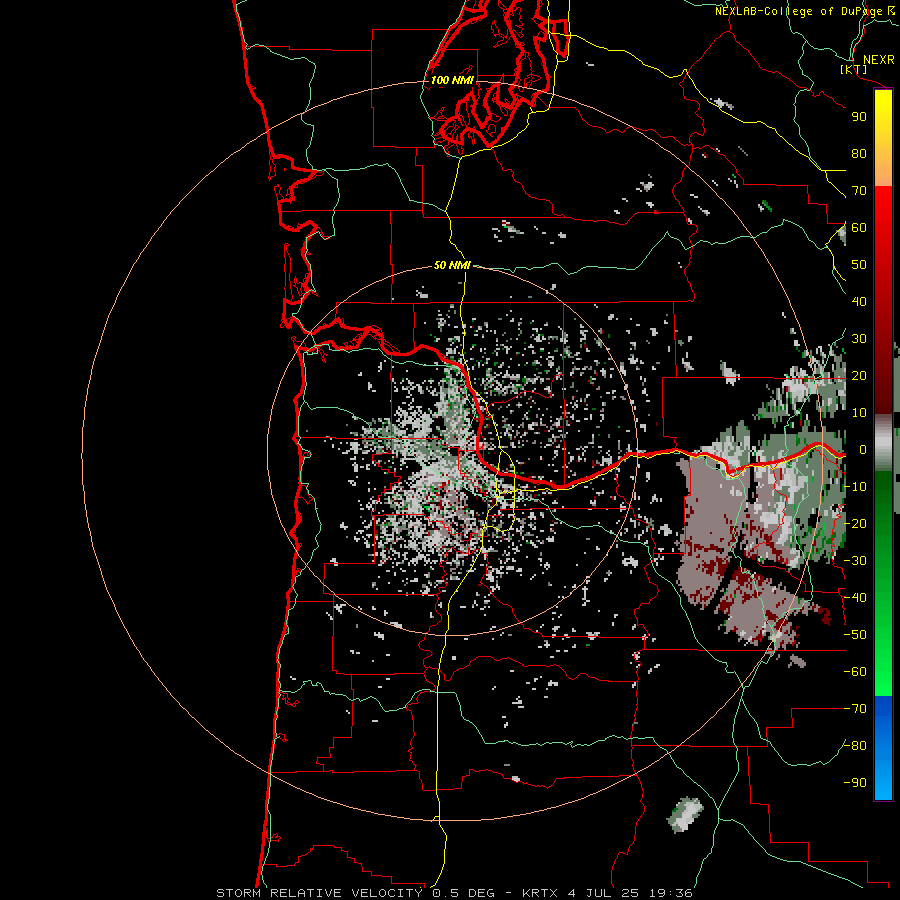Click the [KT] units label
The image size is (900, 900).
[x=854, y=69]
